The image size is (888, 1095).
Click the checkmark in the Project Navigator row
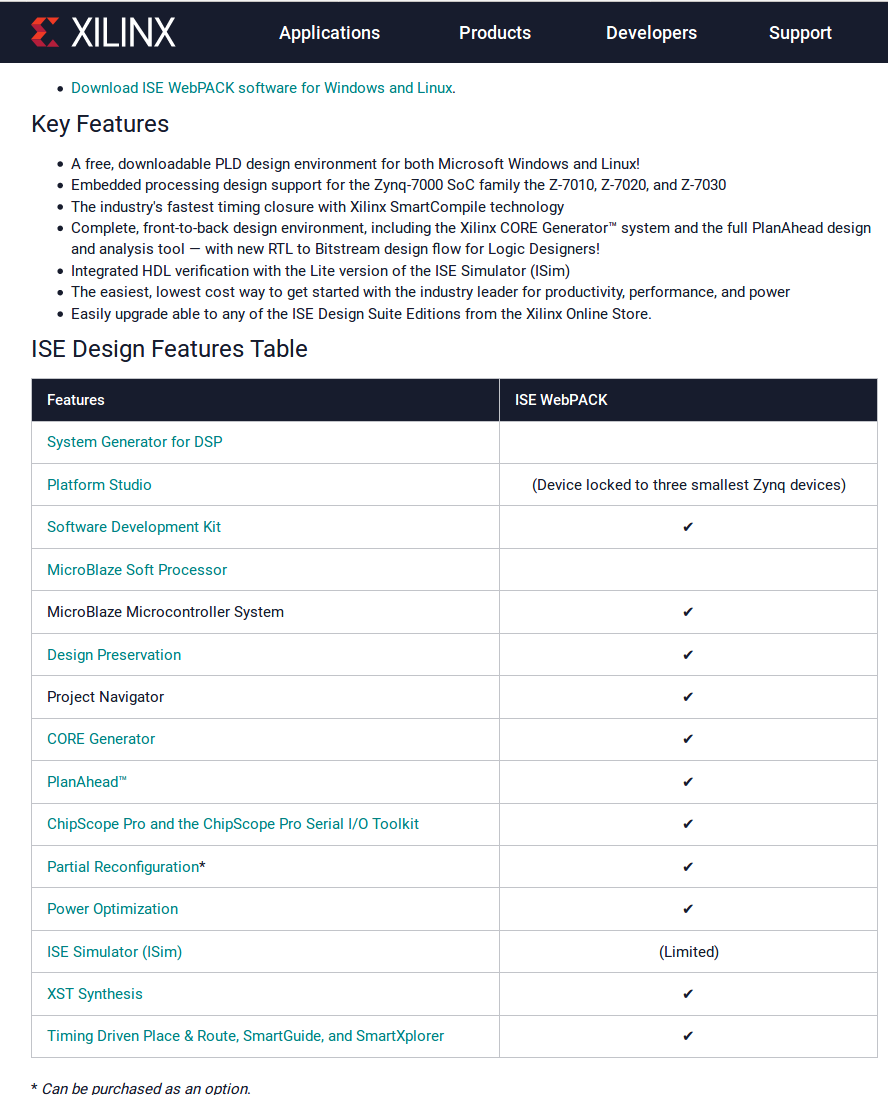pyautogui.click(x=688, y=697)
